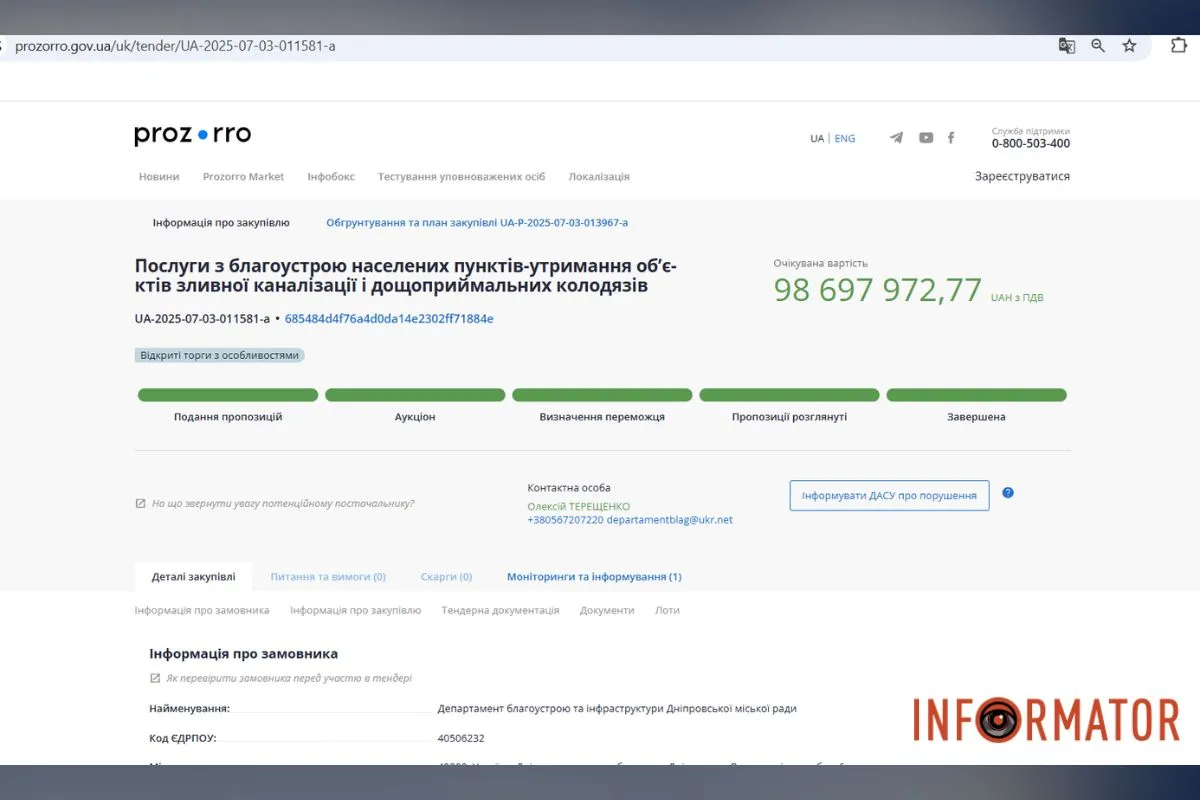The width and height of the screenshot is (1200, 800).
Task: Open 'На що звернути увагу потенційному постачальнику?' hint
Action: point(283,504)
